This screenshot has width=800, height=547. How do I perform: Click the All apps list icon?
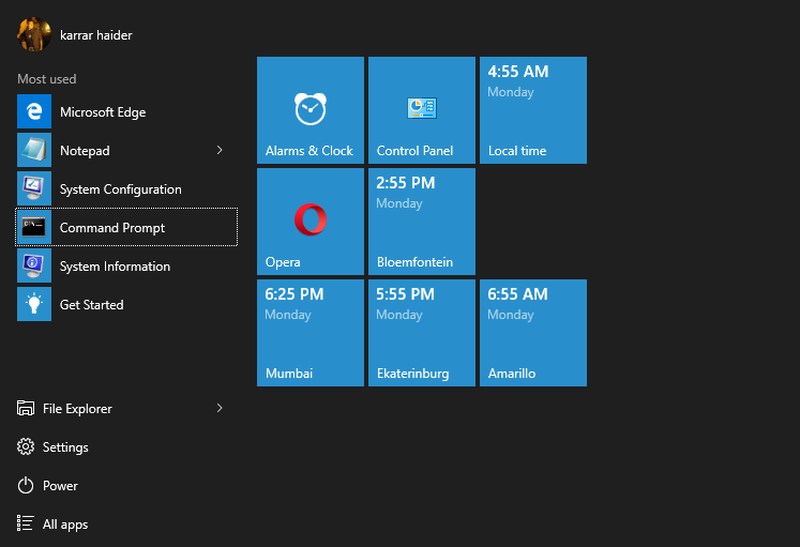click(x=26, y=524)
